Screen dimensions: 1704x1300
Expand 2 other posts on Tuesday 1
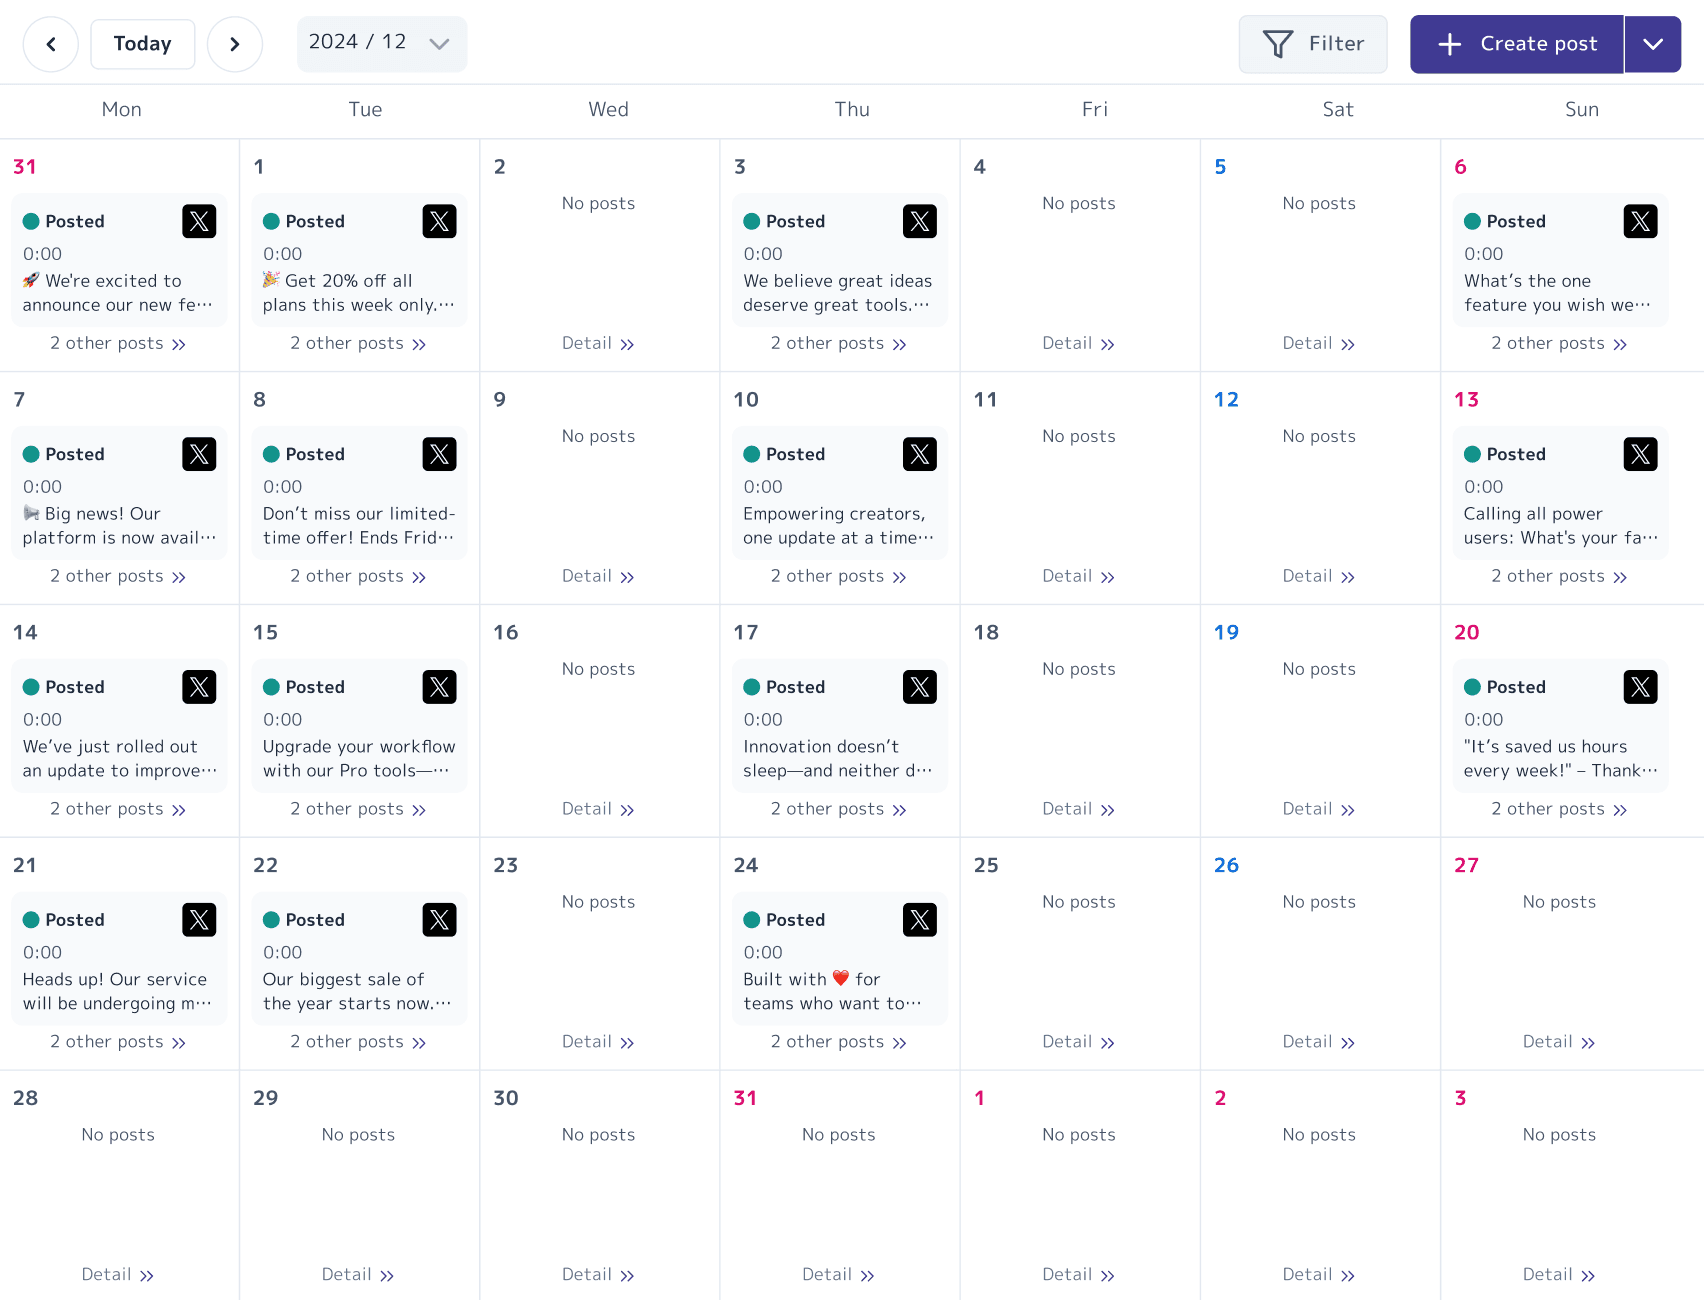(358, 343)
